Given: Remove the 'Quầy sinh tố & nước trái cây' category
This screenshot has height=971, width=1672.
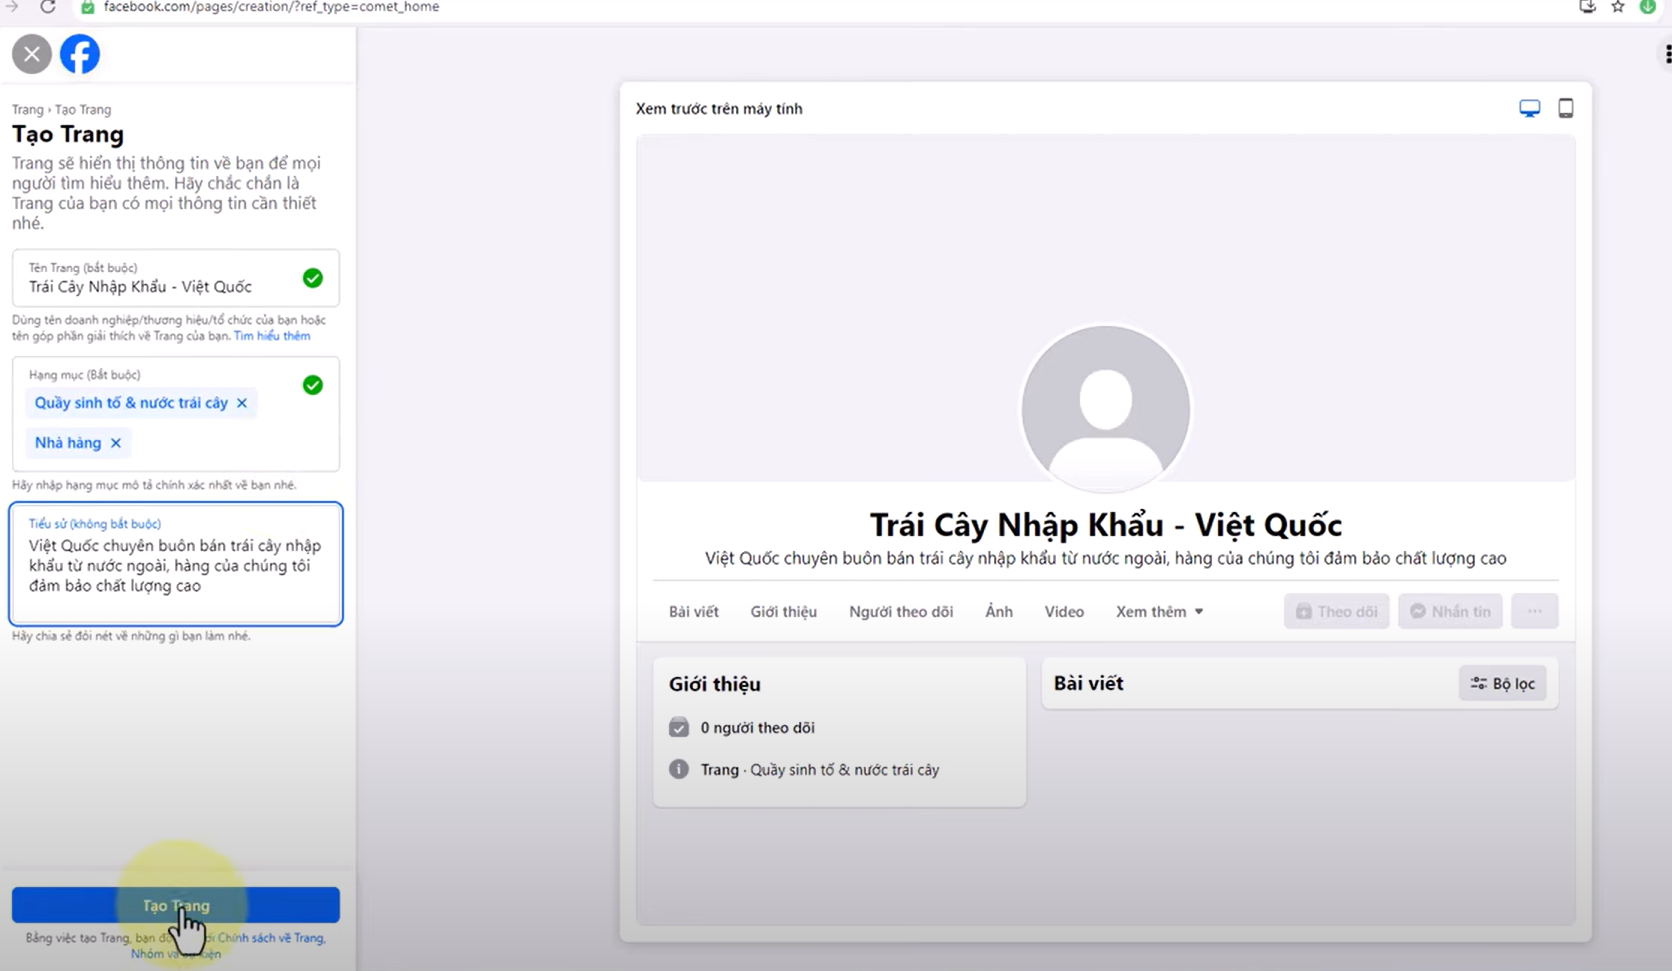Looking at the screenshot, I should pyautogui.click(x=242, y=403).
